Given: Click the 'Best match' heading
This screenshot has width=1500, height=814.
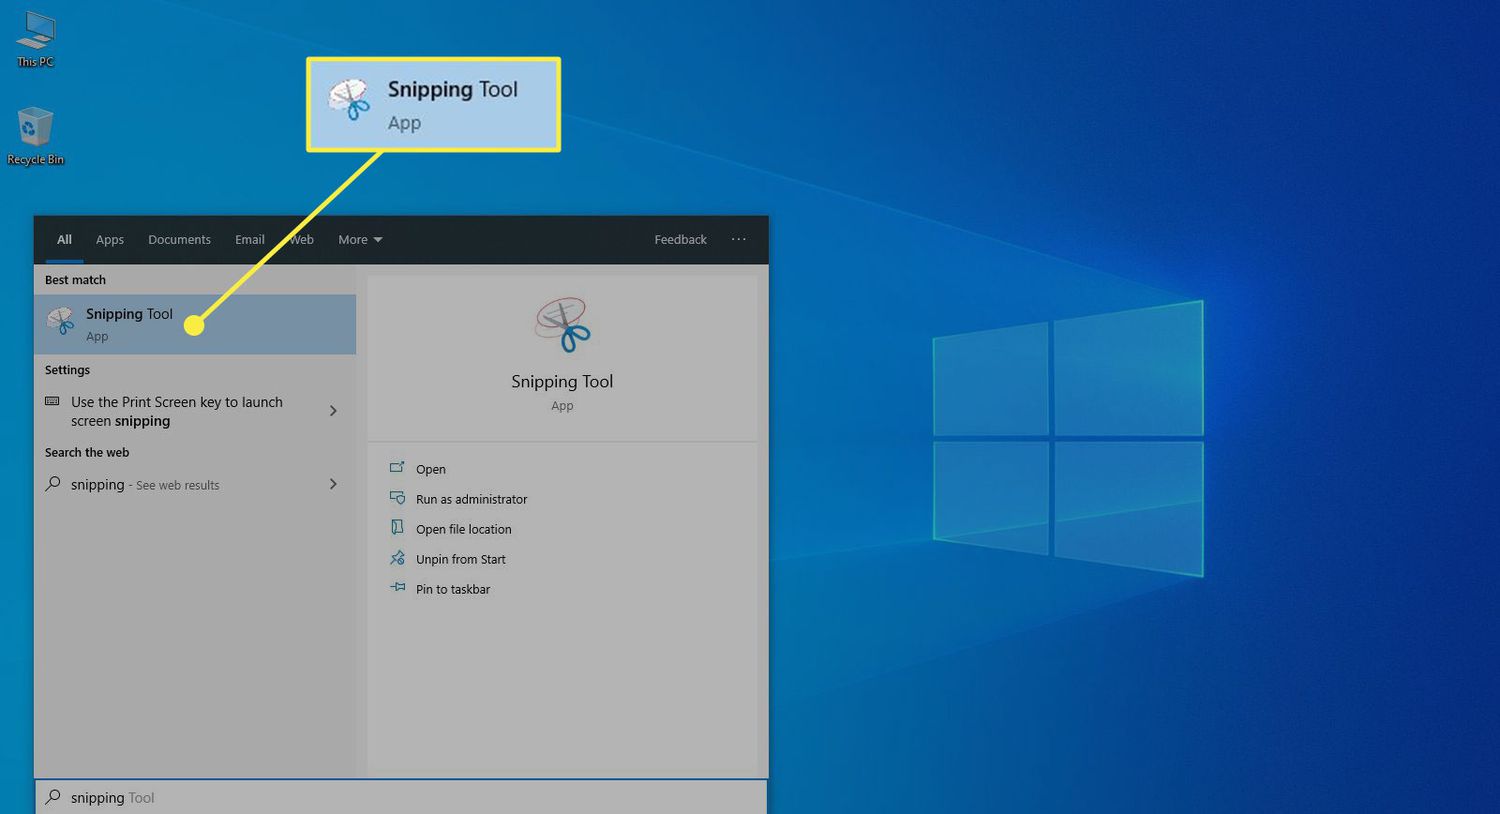Looking at the screenshot, I should [x=75, y=280].
